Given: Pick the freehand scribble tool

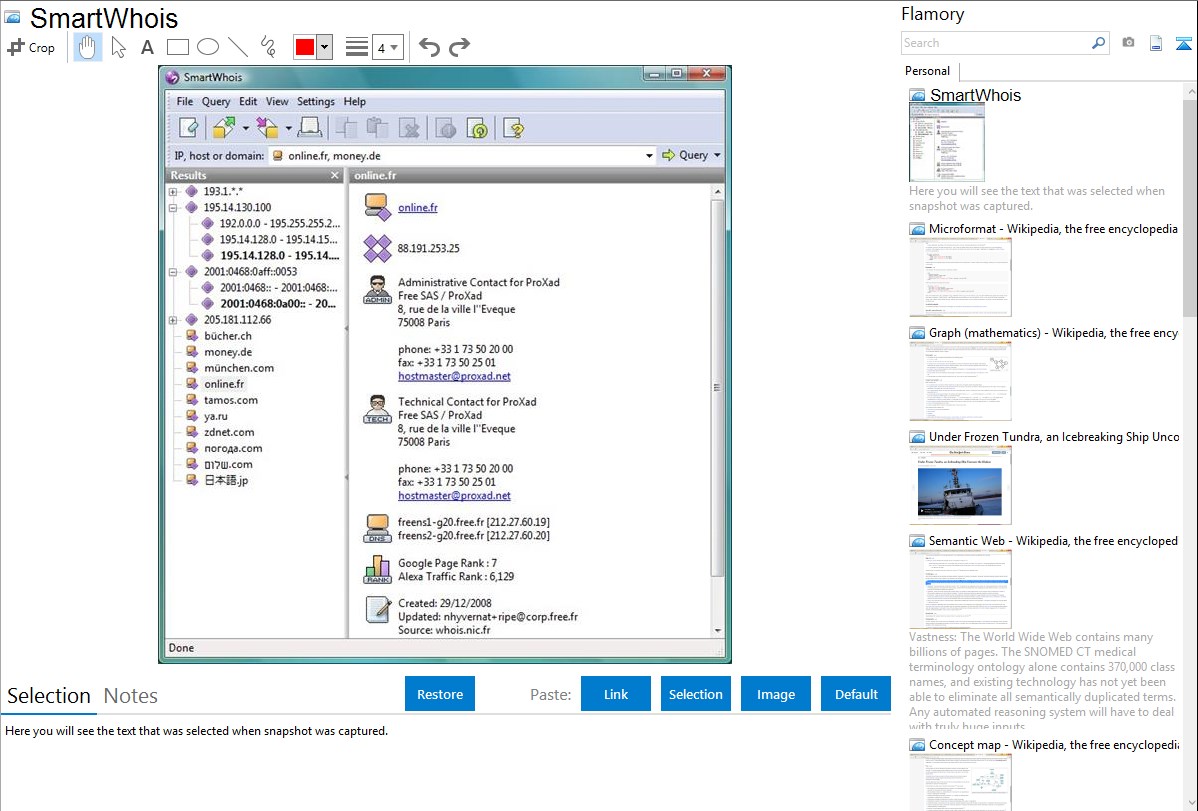Looking at the screenshot, I should [x=268, y=47].
